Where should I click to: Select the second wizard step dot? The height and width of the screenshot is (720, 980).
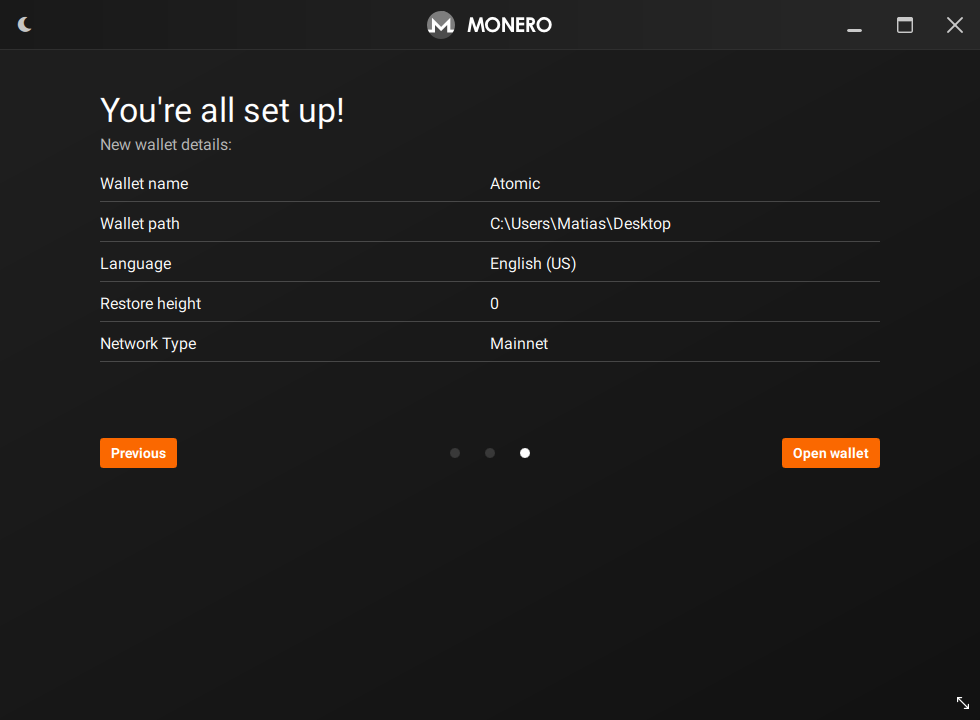[x=490, y=453]
